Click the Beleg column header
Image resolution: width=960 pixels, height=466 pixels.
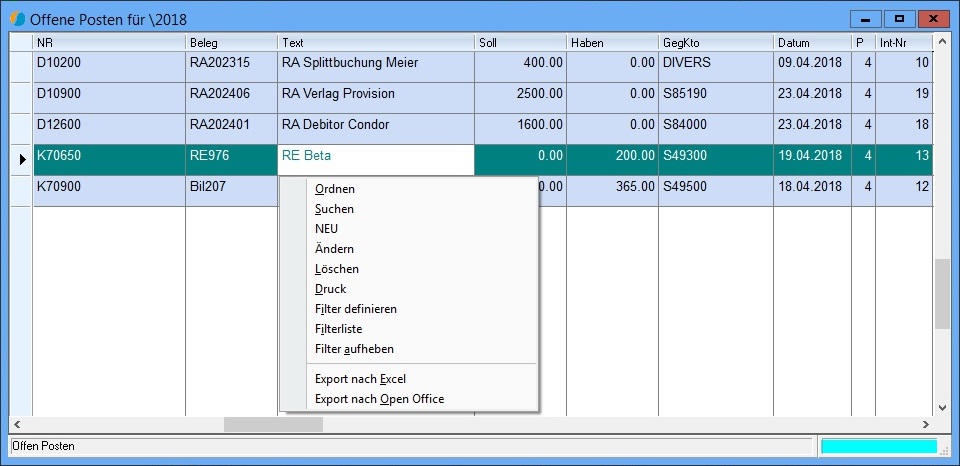pyautogui.click(x=230, y=43)
